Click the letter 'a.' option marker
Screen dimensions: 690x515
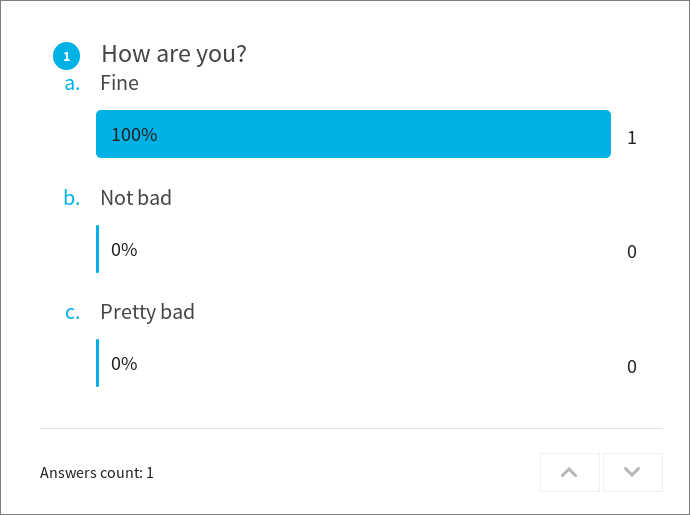[x=72, y=83]
